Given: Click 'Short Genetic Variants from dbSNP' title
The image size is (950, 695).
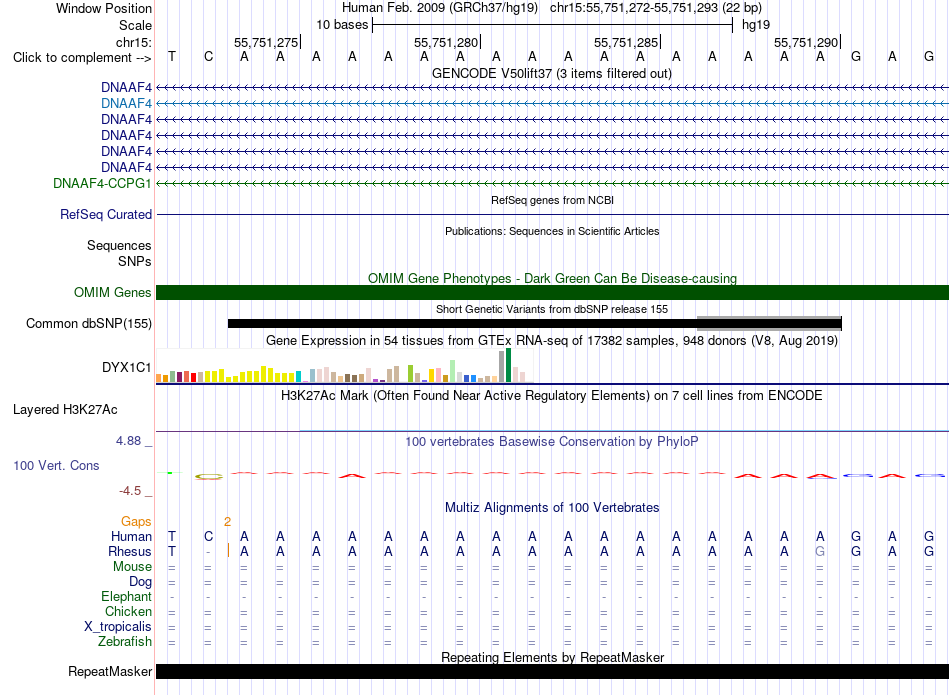Looking at the screenshot, I should [x=552, y=309].
